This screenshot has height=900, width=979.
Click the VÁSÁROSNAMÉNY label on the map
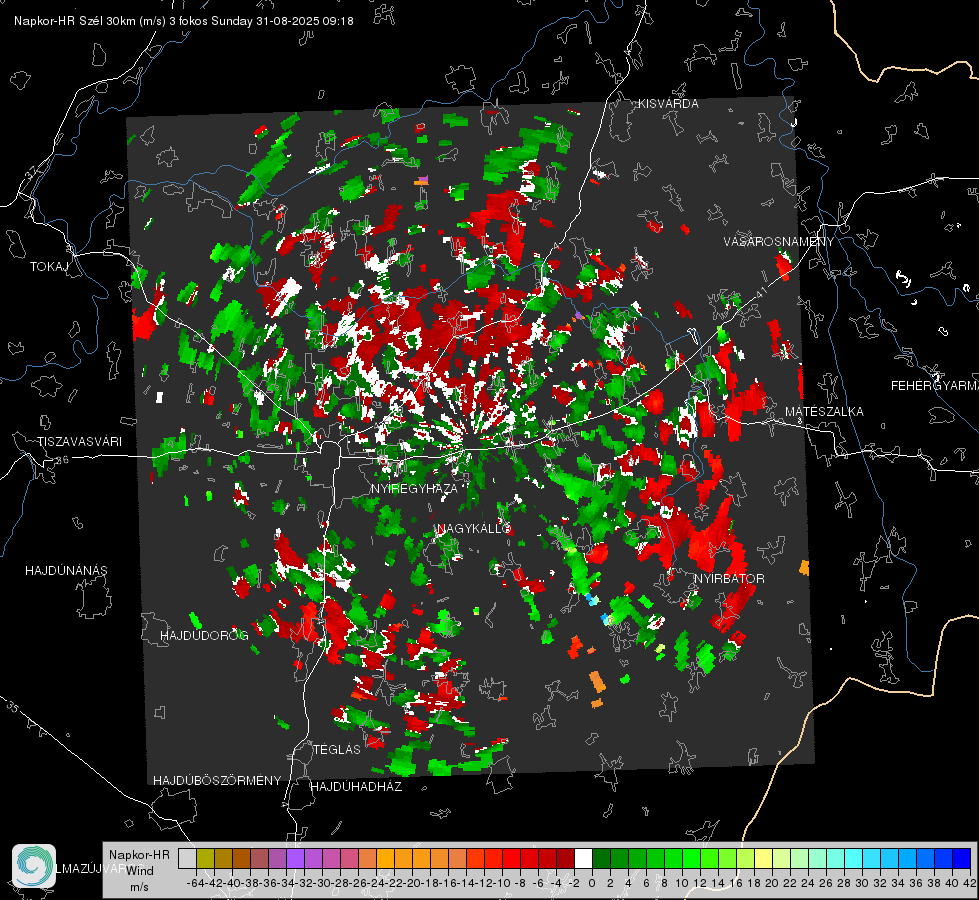click(779, 242)
